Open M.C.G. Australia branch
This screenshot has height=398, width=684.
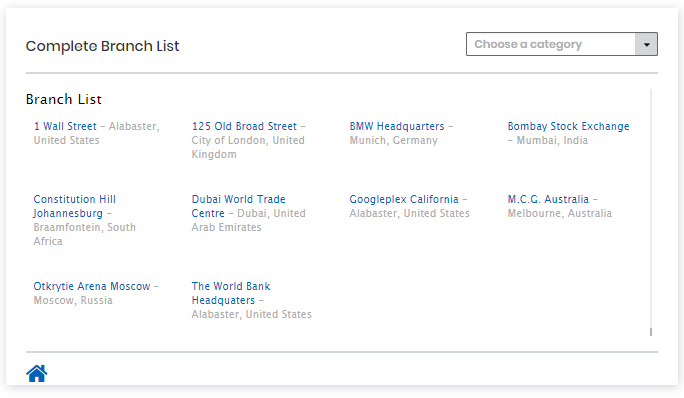548,199
